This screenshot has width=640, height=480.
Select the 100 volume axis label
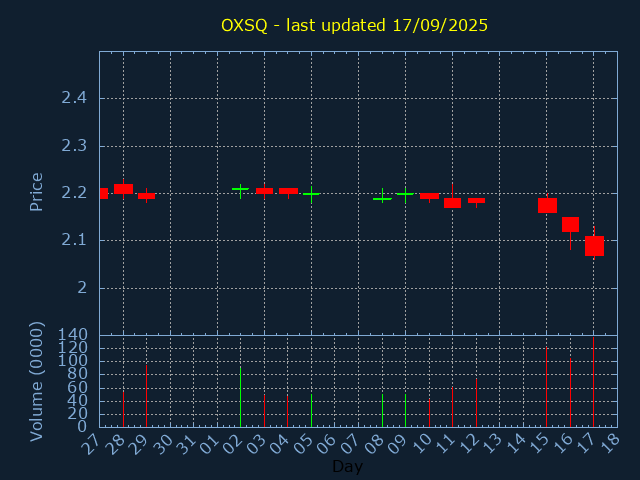click(73, 361)
